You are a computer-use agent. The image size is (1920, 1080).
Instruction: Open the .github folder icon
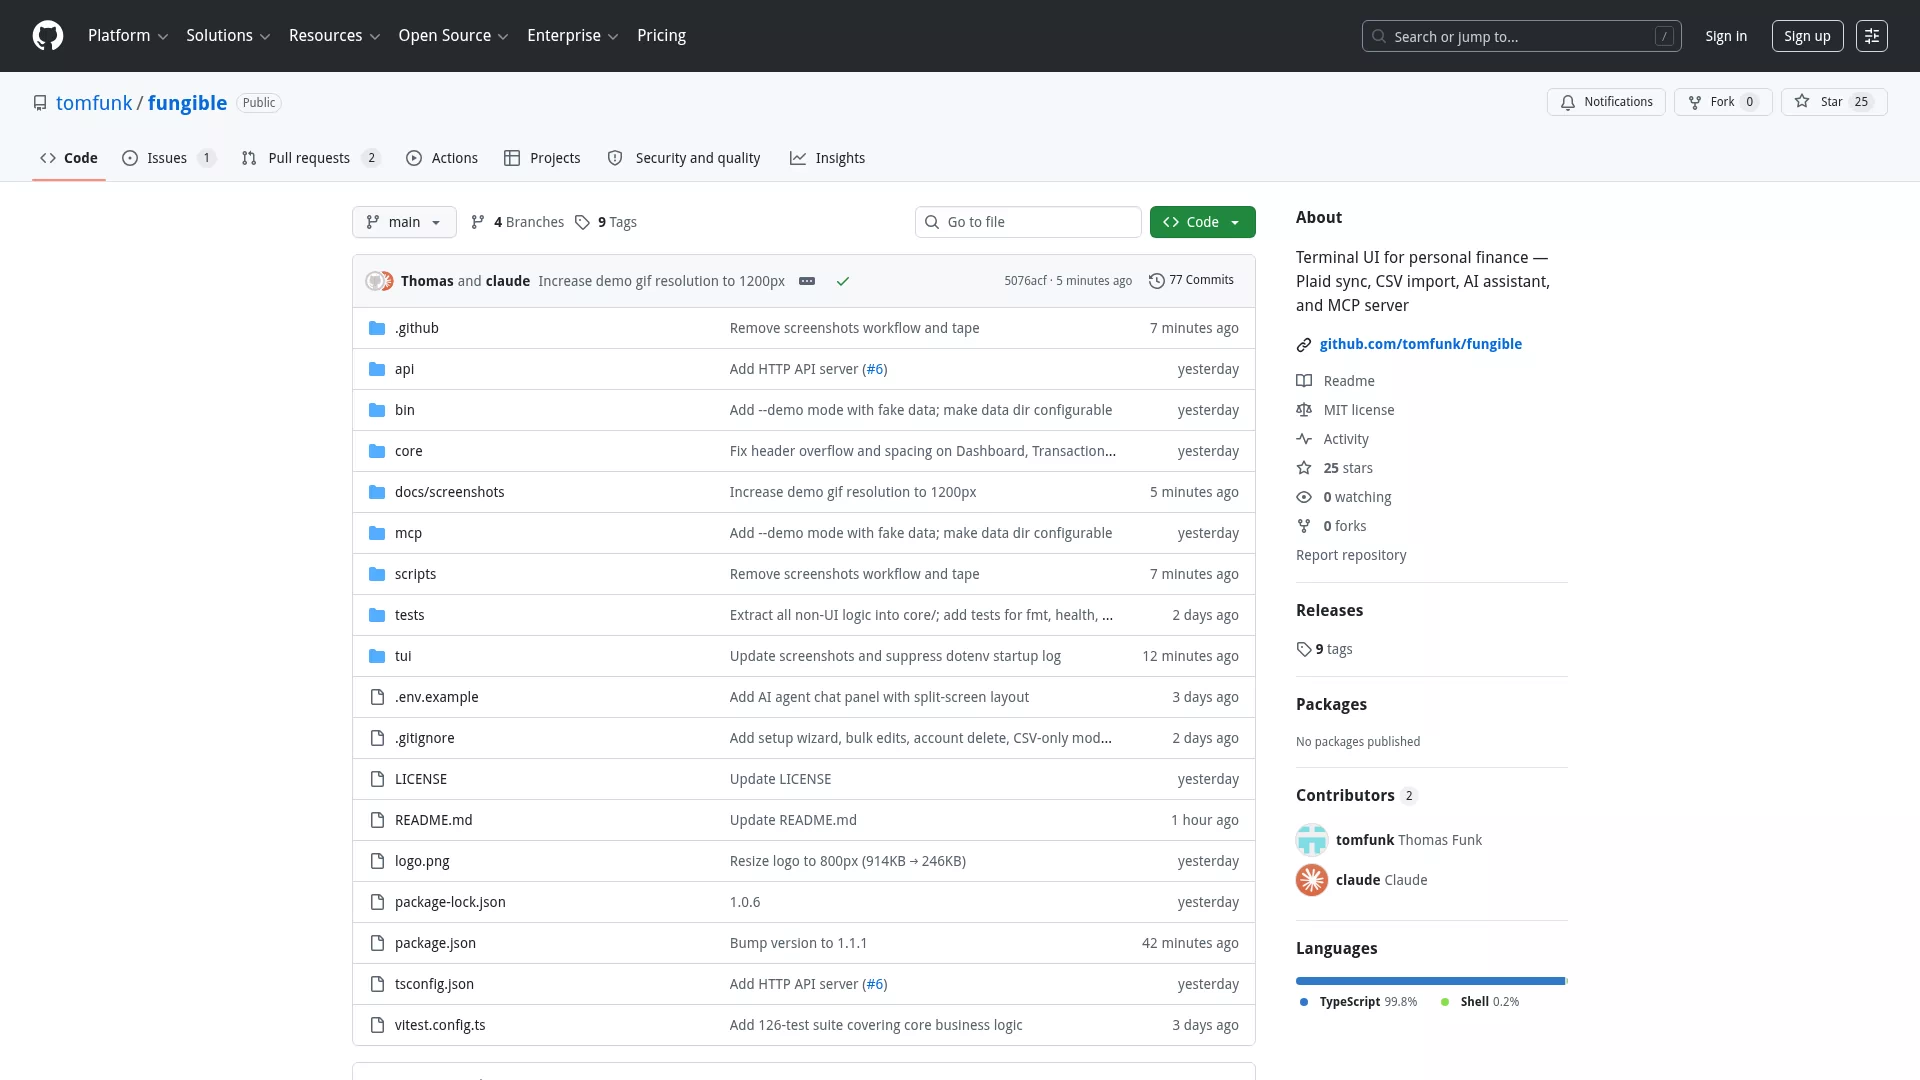coord(377,328)
